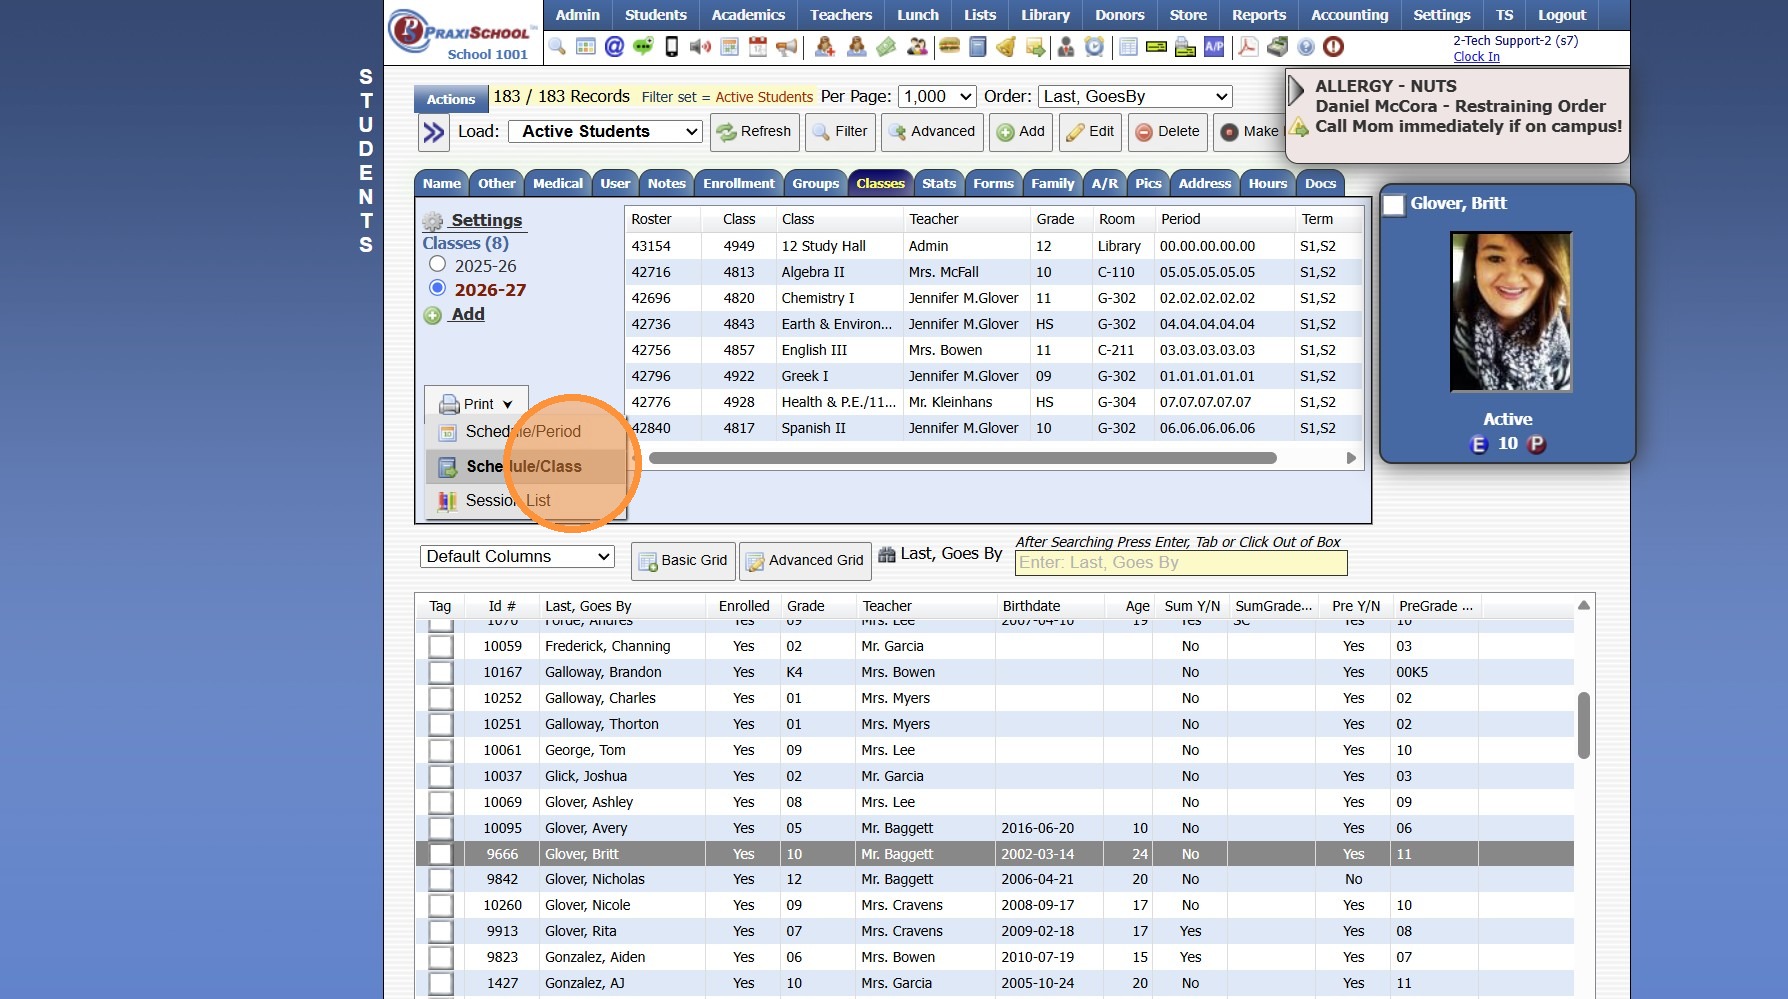The height and width of the screenshot is (999, 1788).
Task: Click the green text message bubble icon
Action: coord(643,47)
